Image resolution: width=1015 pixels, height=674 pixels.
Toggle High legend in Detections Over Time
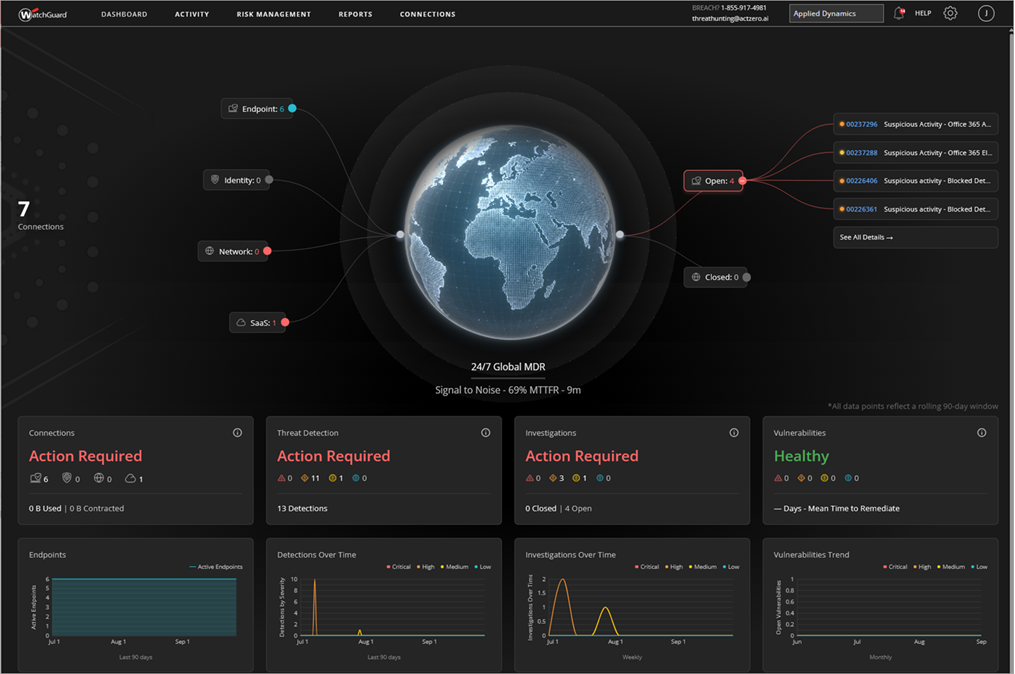coord(425,567)
